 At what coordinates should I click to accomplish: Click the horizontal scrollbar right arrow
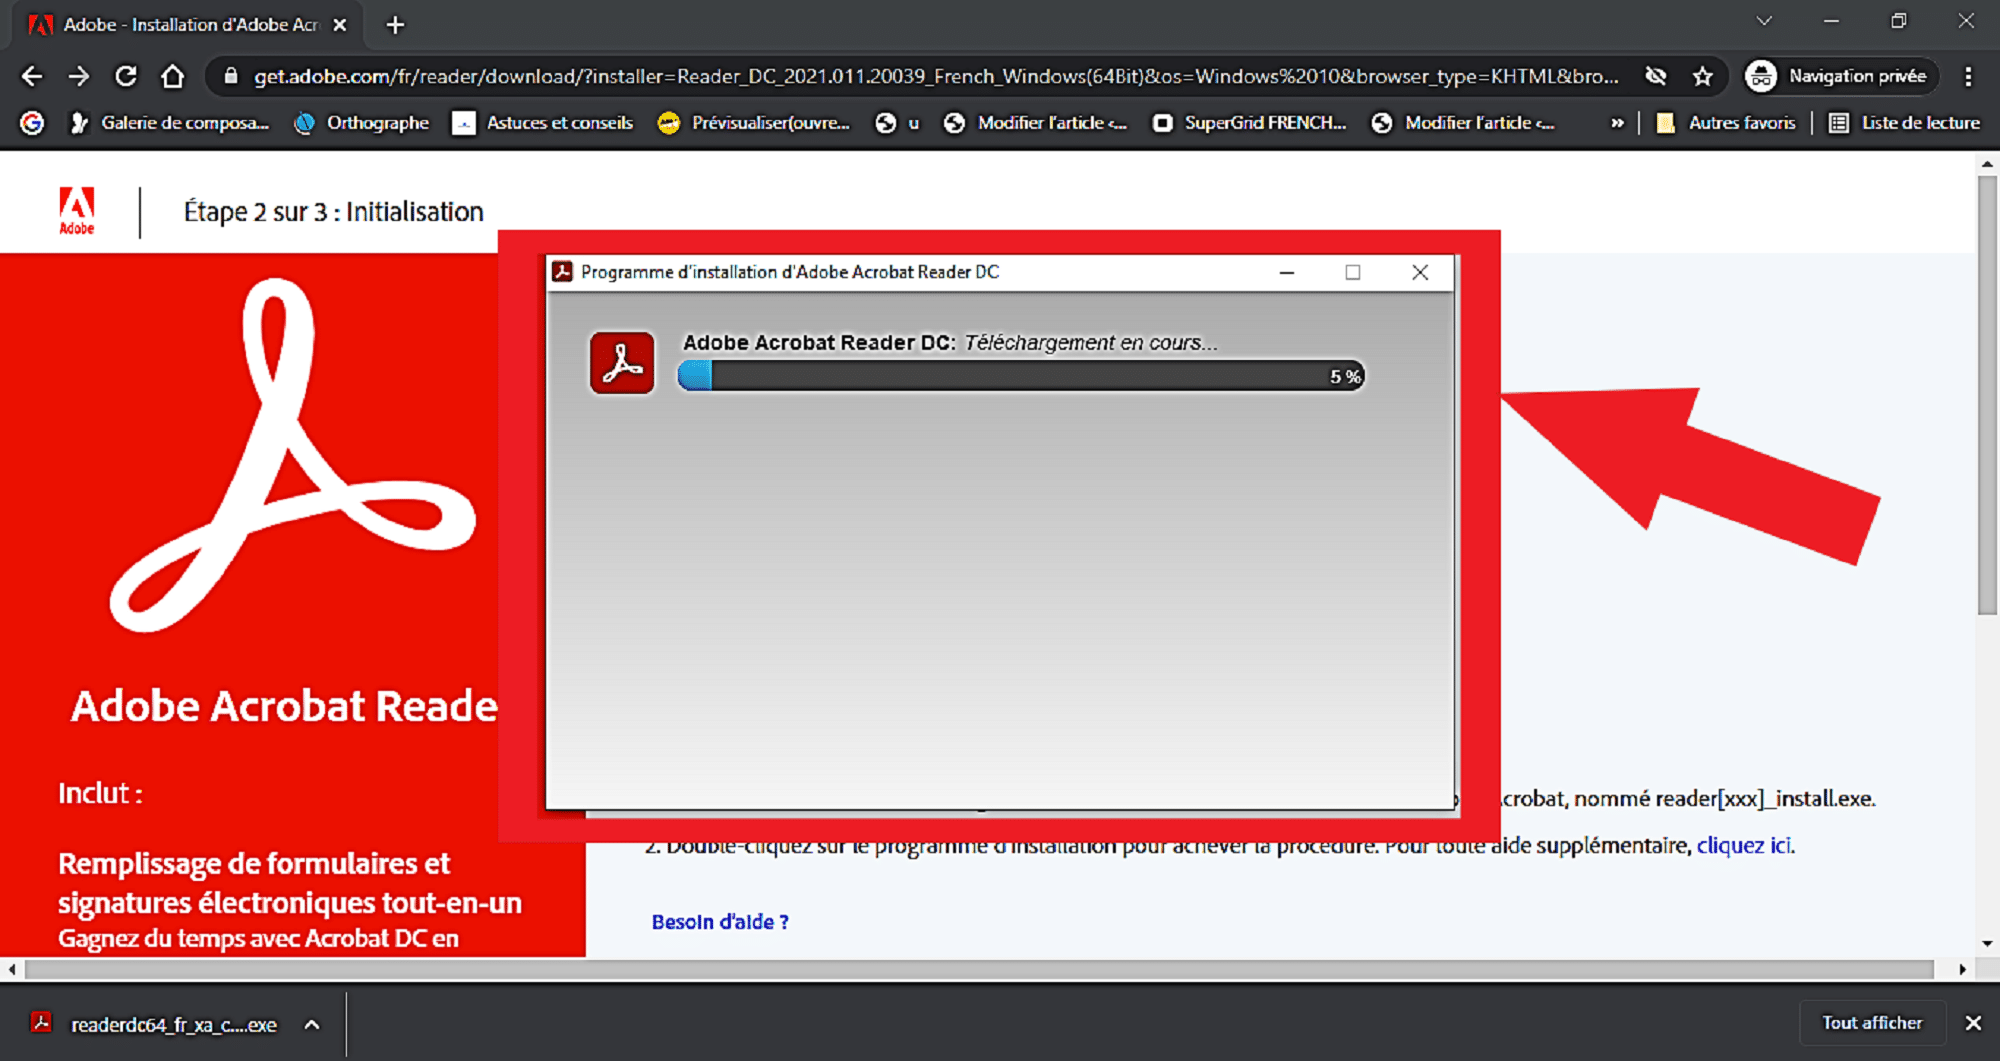(1962, 969)
